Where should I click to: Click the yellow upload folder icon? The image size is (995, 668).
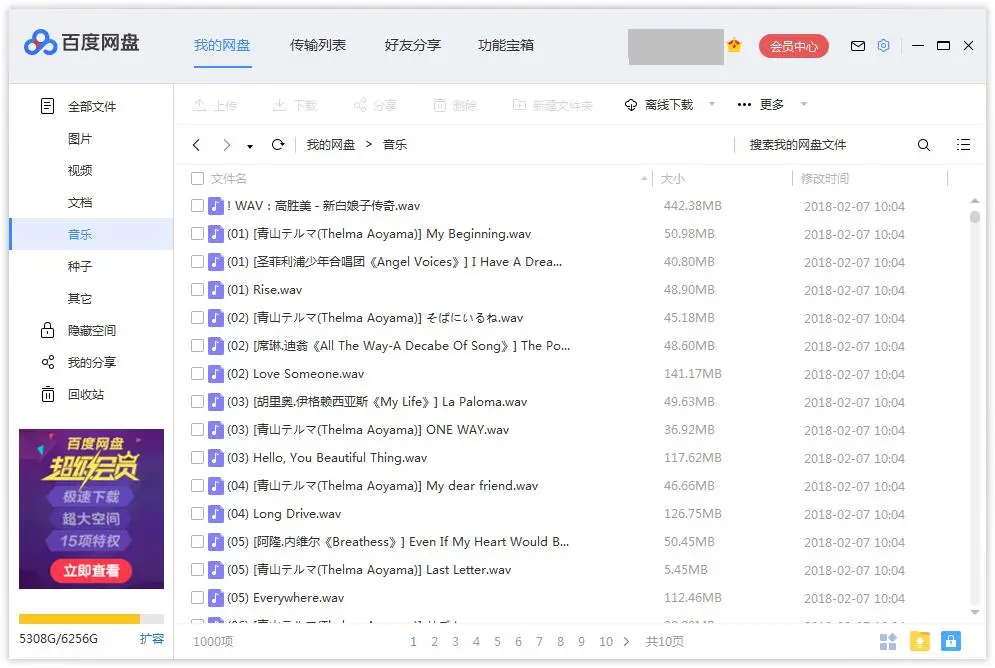919,641
